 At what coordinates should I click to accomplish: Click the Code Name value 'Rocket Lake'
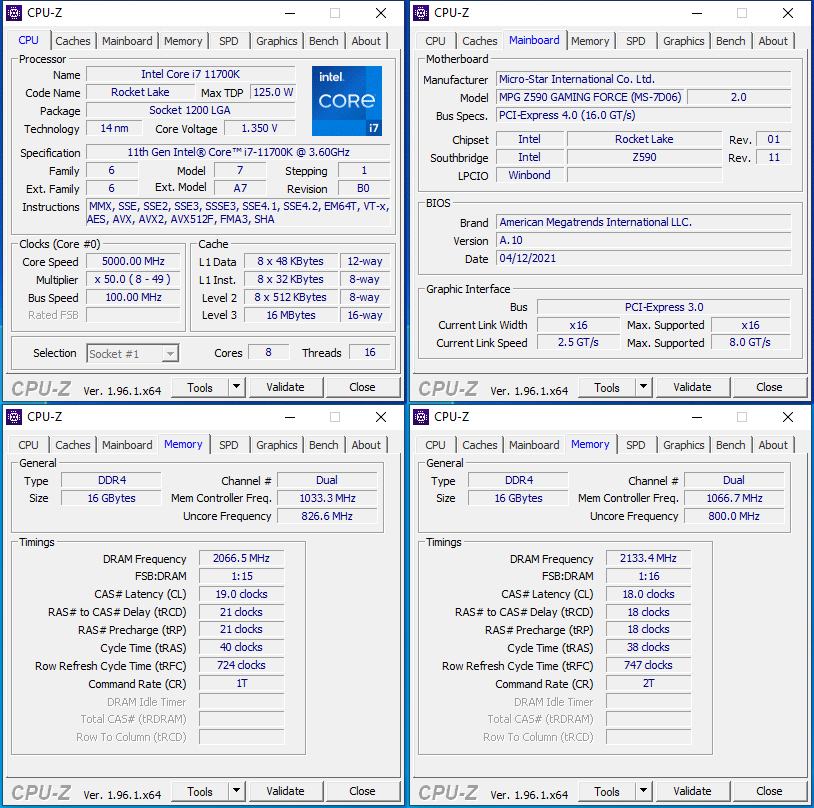140,92
